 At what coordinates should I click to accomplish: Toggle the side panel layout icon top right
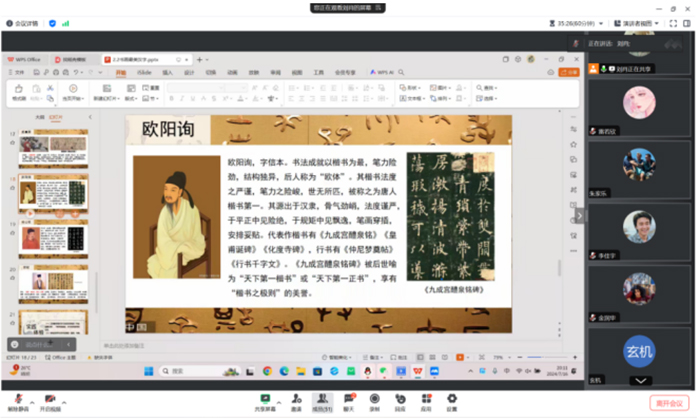[x=687, y=23]
